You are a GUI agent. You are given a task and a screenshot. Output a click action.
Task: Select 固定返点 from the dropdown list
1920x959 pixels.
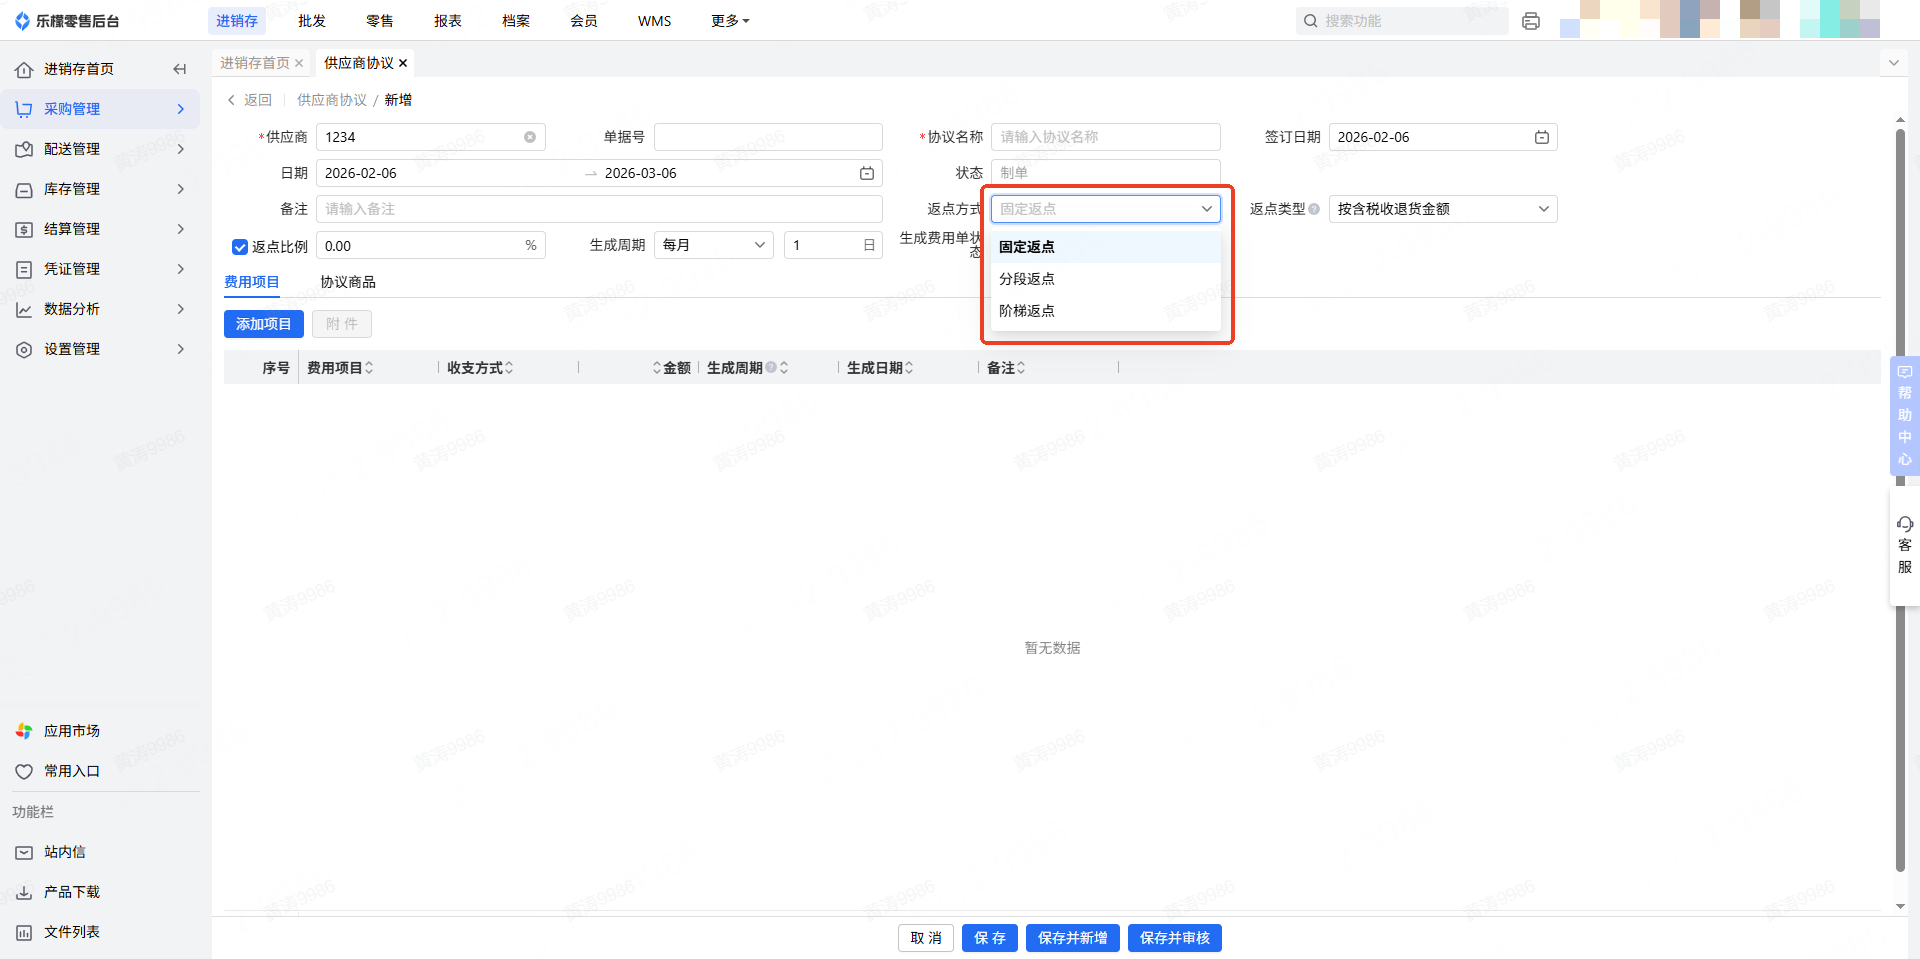point(1105,247)
